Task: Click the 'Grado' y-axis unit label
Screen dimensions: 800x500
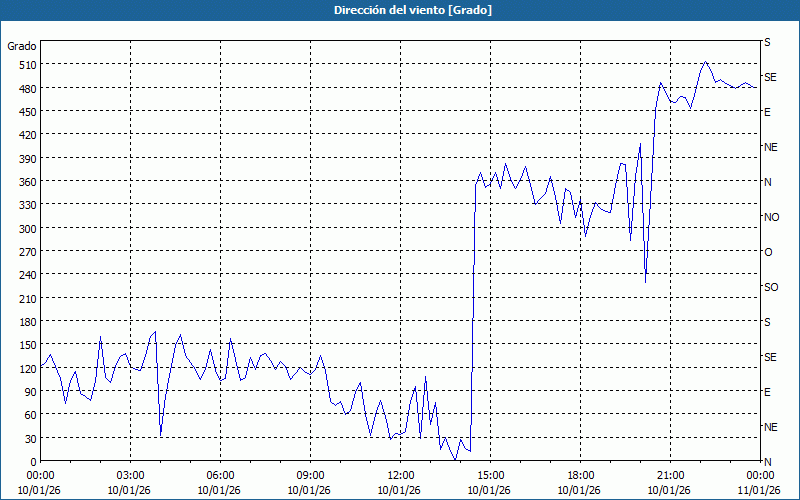Action: pyautogui.click(x=22, y=46)
